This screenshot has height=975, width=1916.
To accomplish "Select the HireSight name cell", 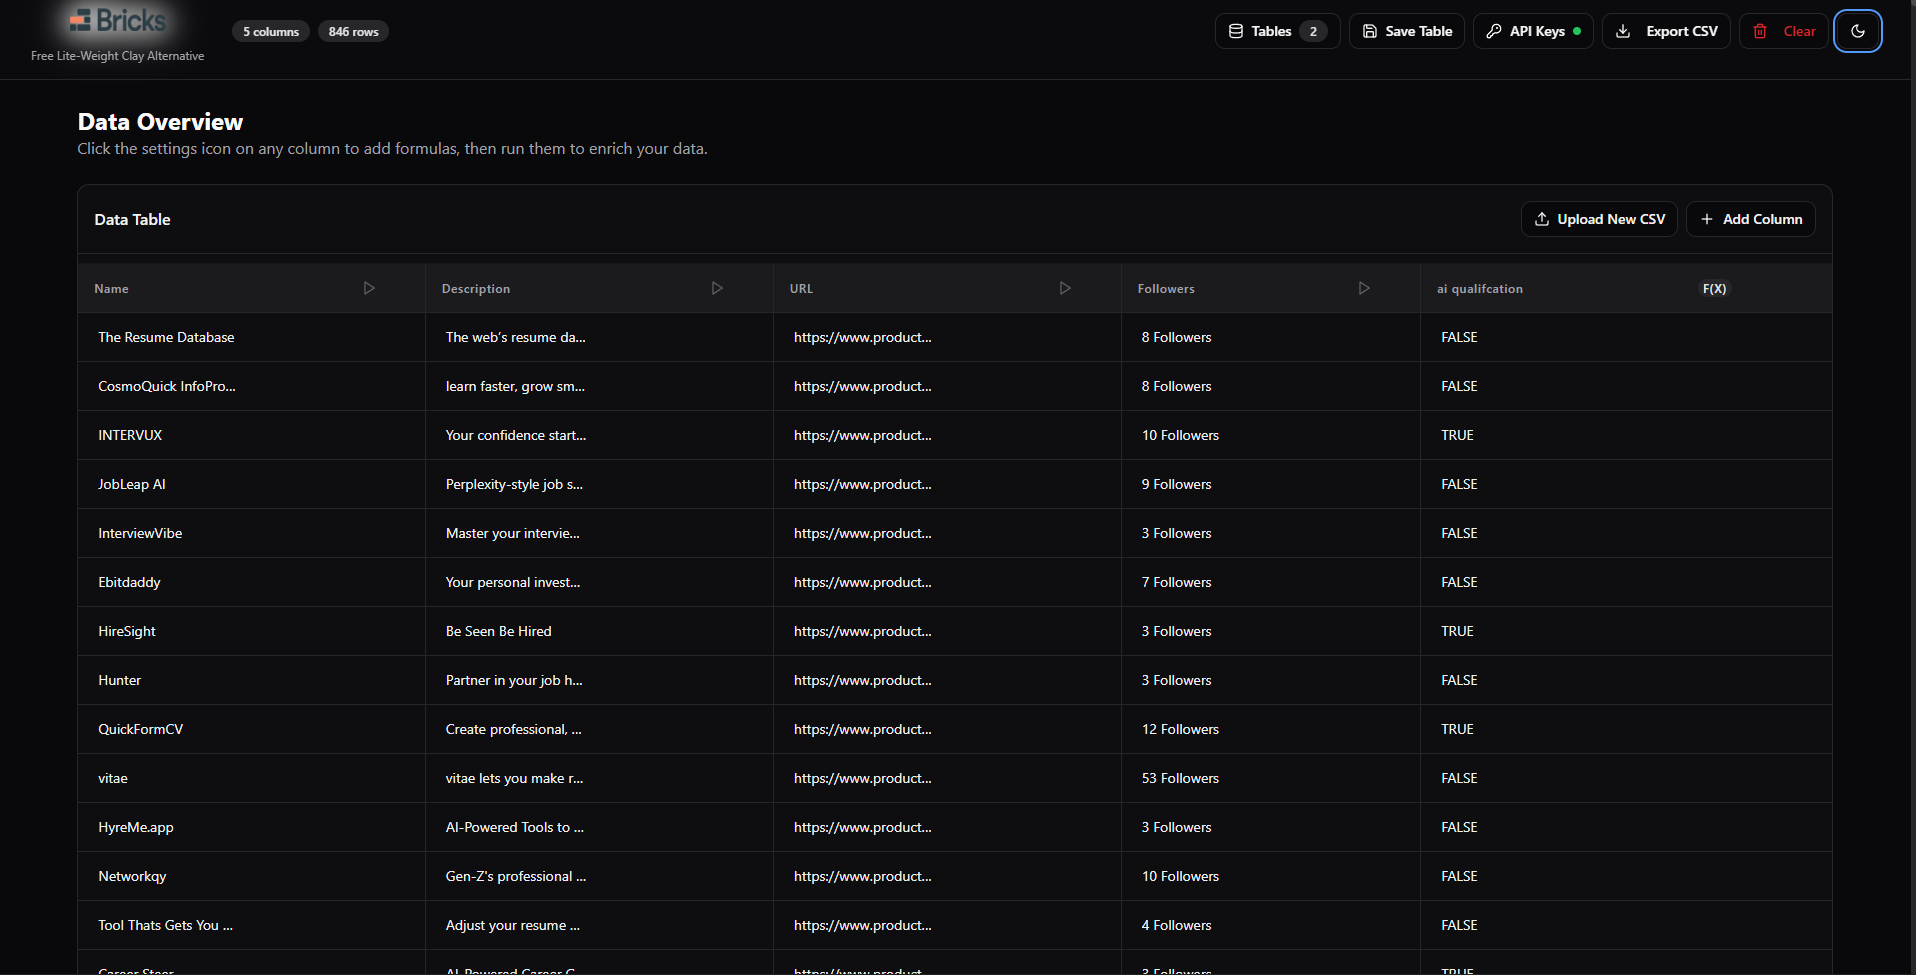I will point(127,631).
